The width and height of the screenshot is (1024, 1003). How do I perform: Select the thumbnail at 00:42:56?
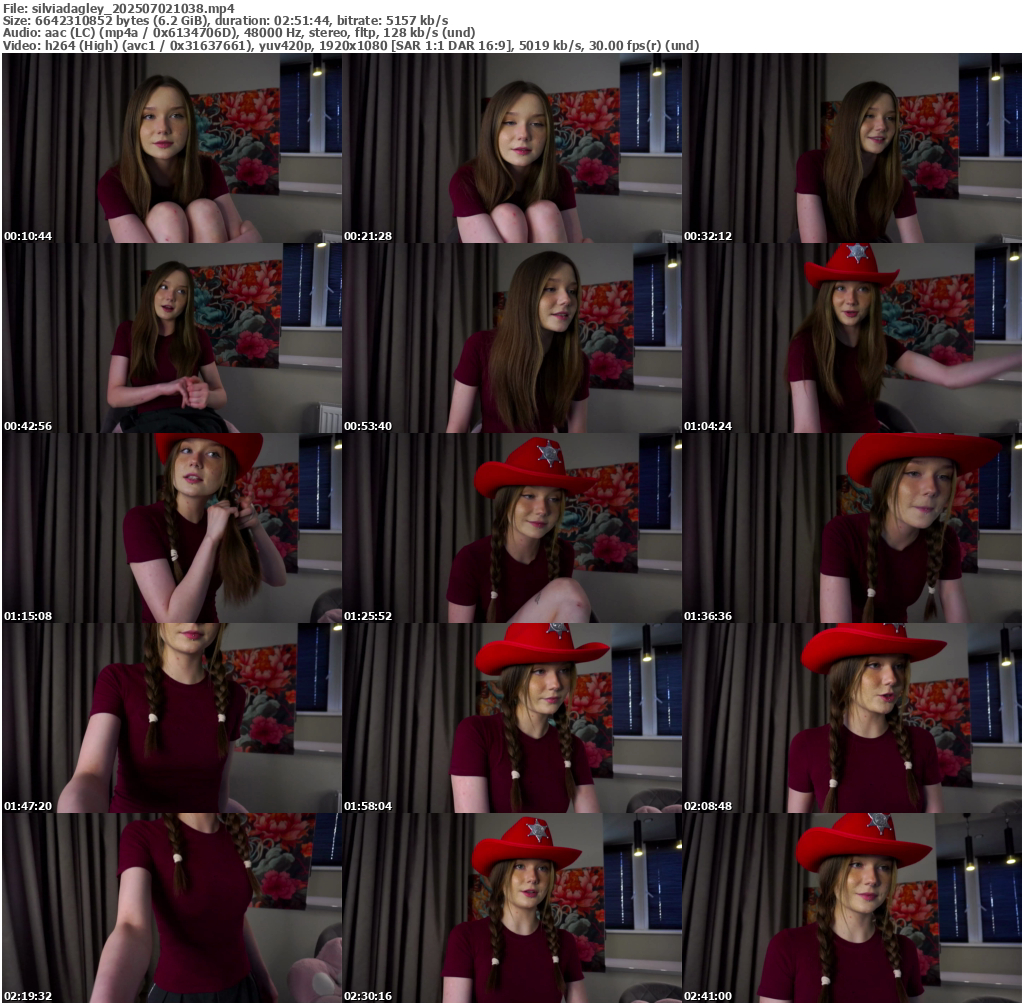pyautogui.click(x=172, y=338)
